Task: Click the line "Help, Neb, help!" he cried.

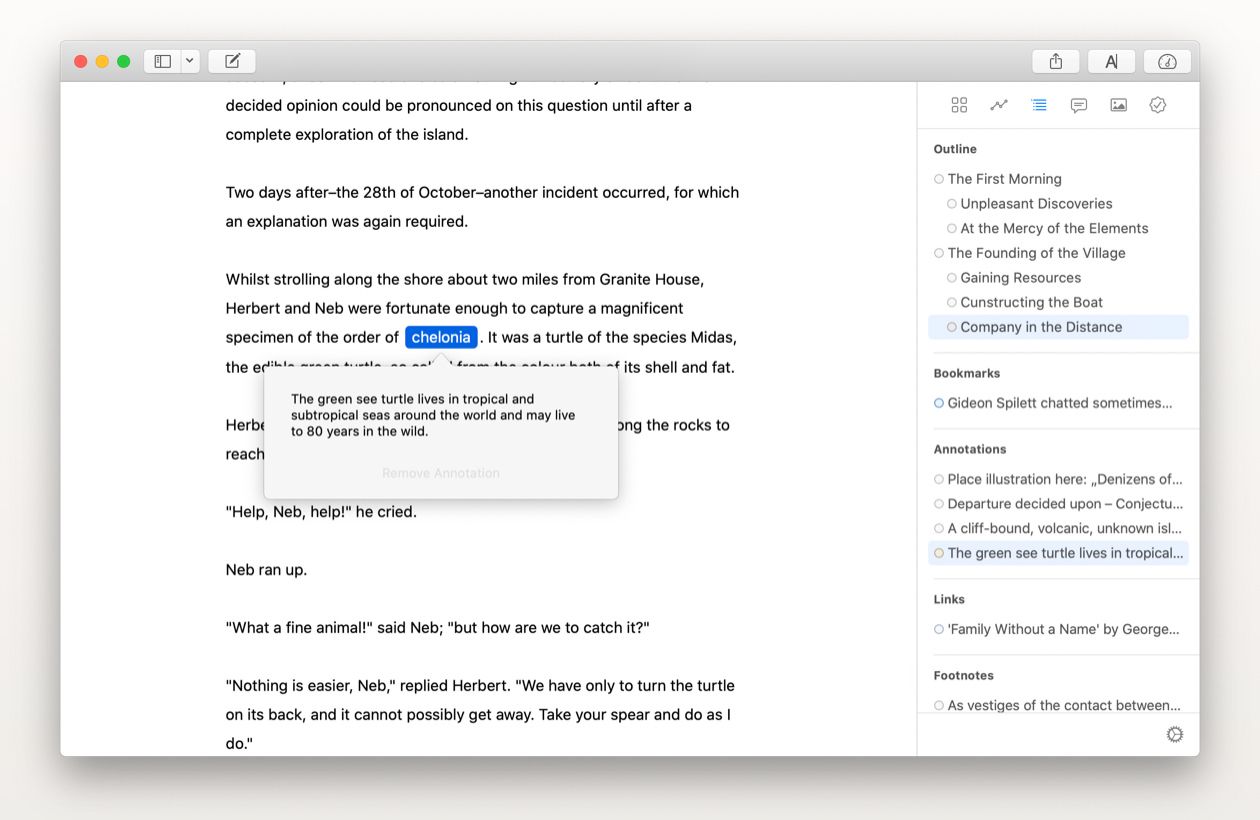Action: 321,512
